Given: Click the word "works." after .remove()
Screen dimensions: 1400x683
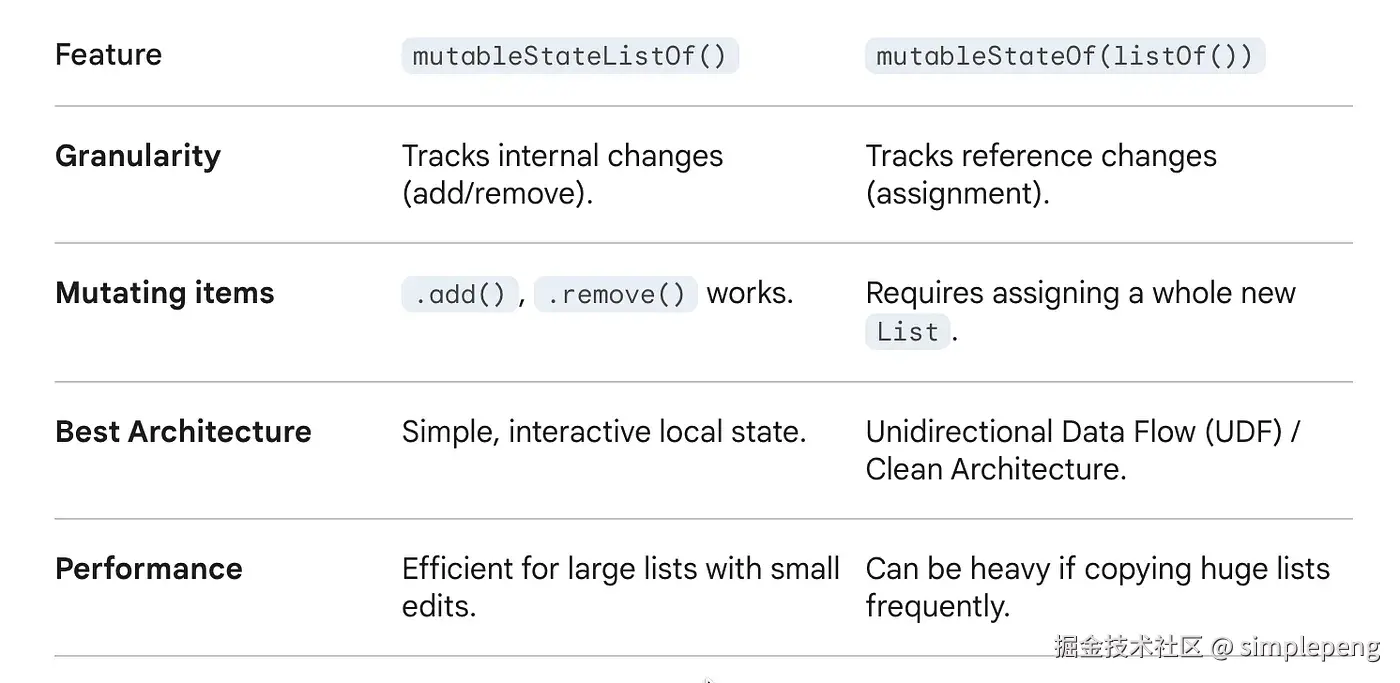Looking at the screenshot, I should [750, 293].
